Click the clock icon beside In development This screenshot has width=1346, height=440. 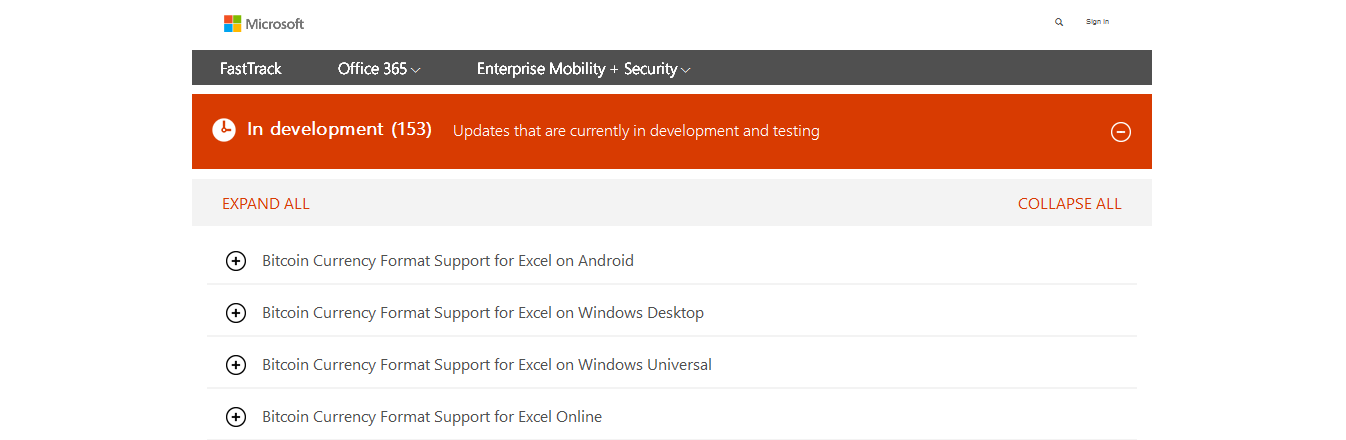224,130
